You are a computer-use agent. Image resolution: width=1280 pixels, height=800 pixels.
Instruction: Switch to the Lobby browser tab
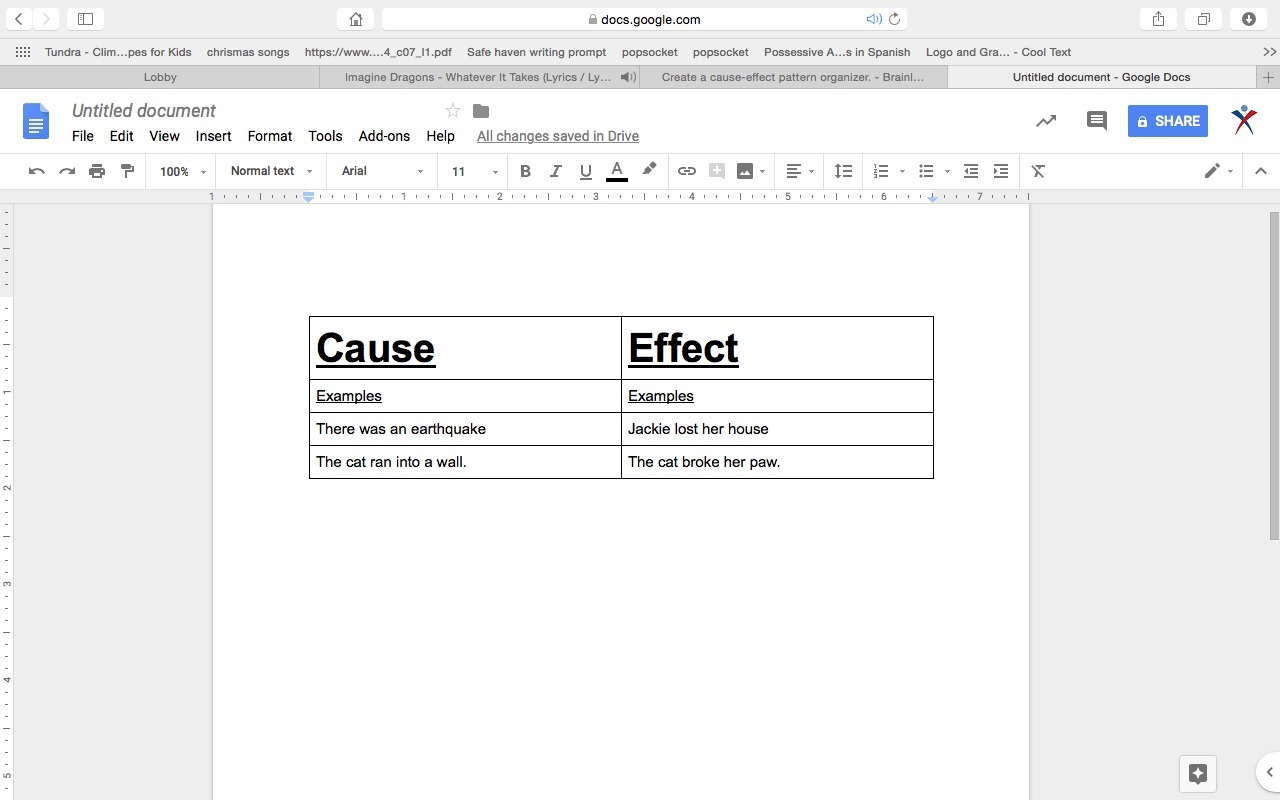[x=160, y=77]
